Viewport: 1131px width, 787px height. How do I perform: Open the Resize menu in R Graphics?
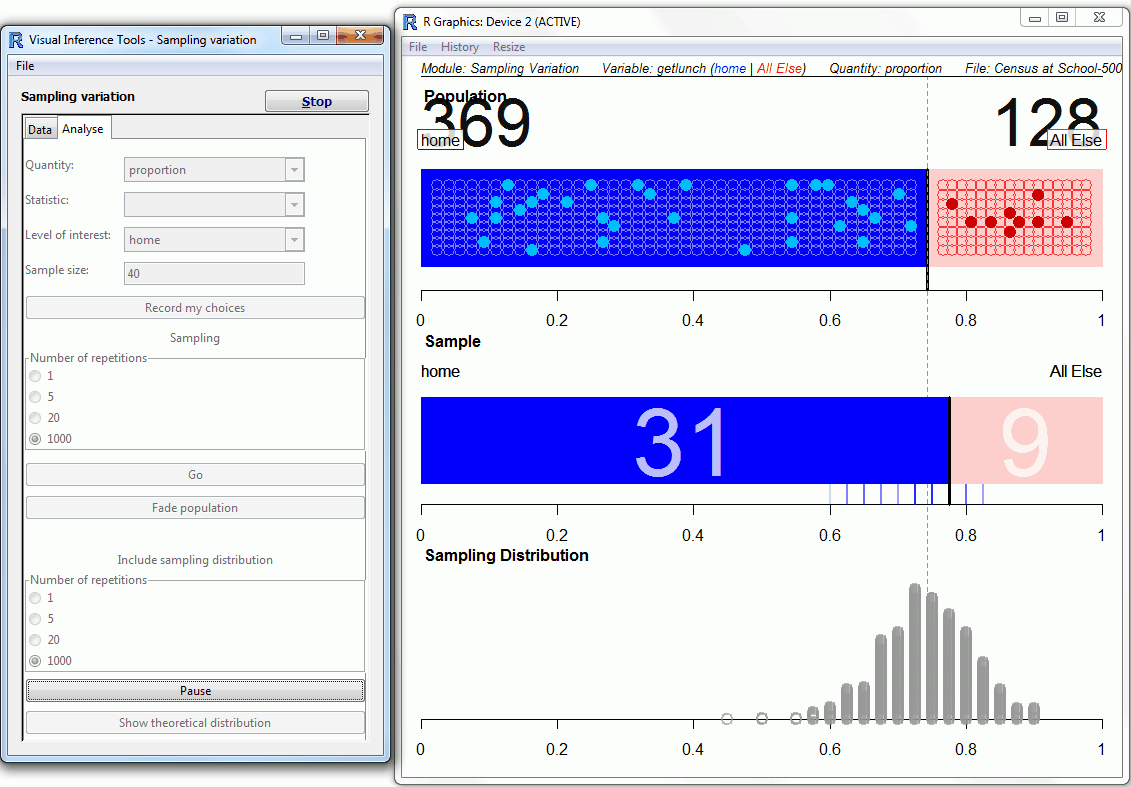pyautogui.click(x=508, y=47)
